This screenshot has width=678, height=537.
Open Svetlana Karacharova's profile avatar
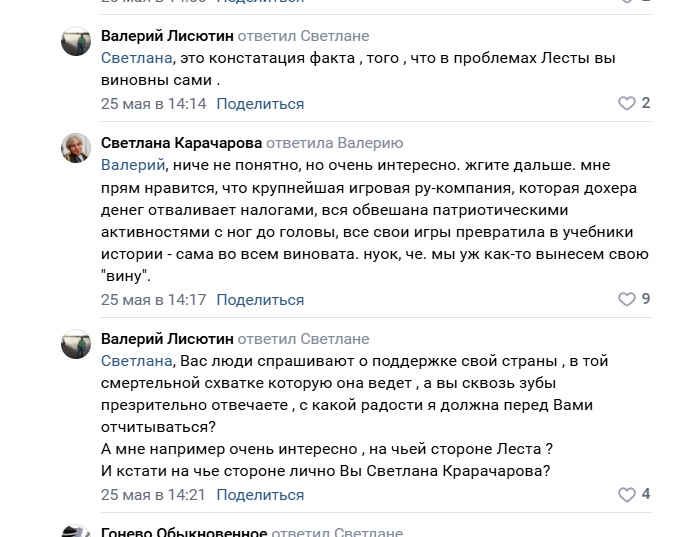click(x=76, y=148)
